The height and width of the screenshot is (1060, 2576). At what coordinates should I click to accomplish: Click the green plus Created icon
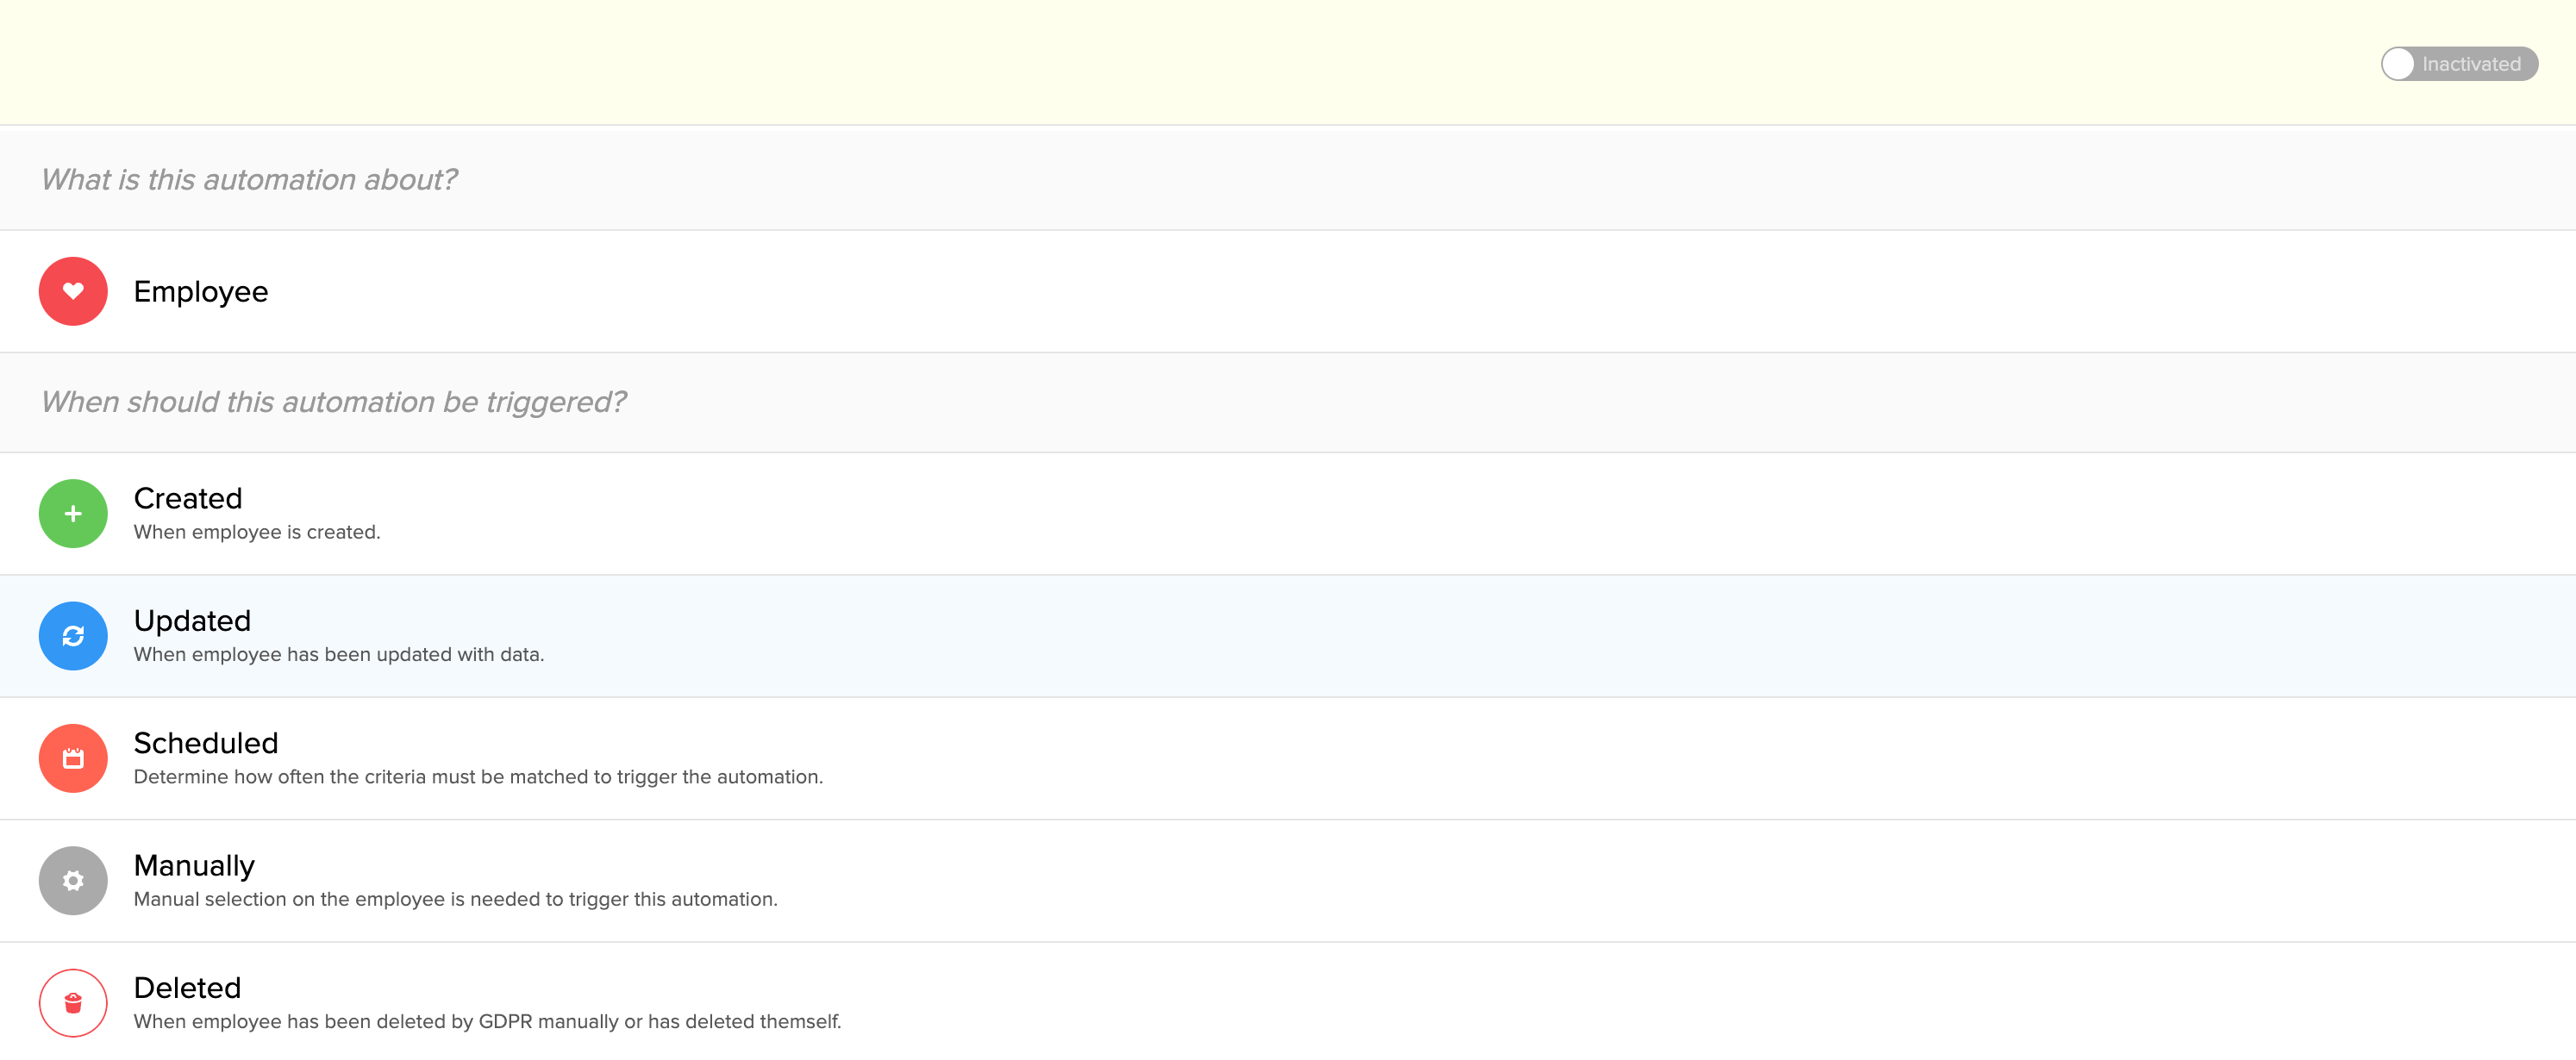pos(73,514)
